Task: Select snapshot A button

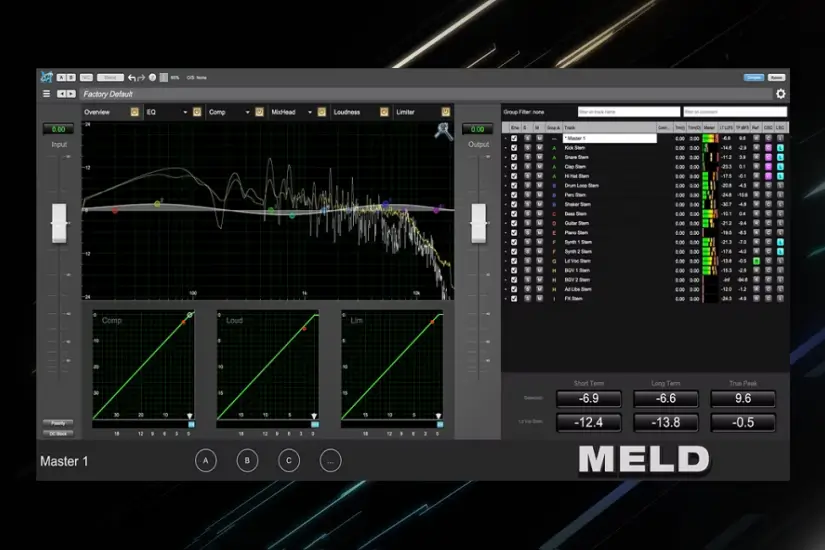Action: (x=206, y=461)
